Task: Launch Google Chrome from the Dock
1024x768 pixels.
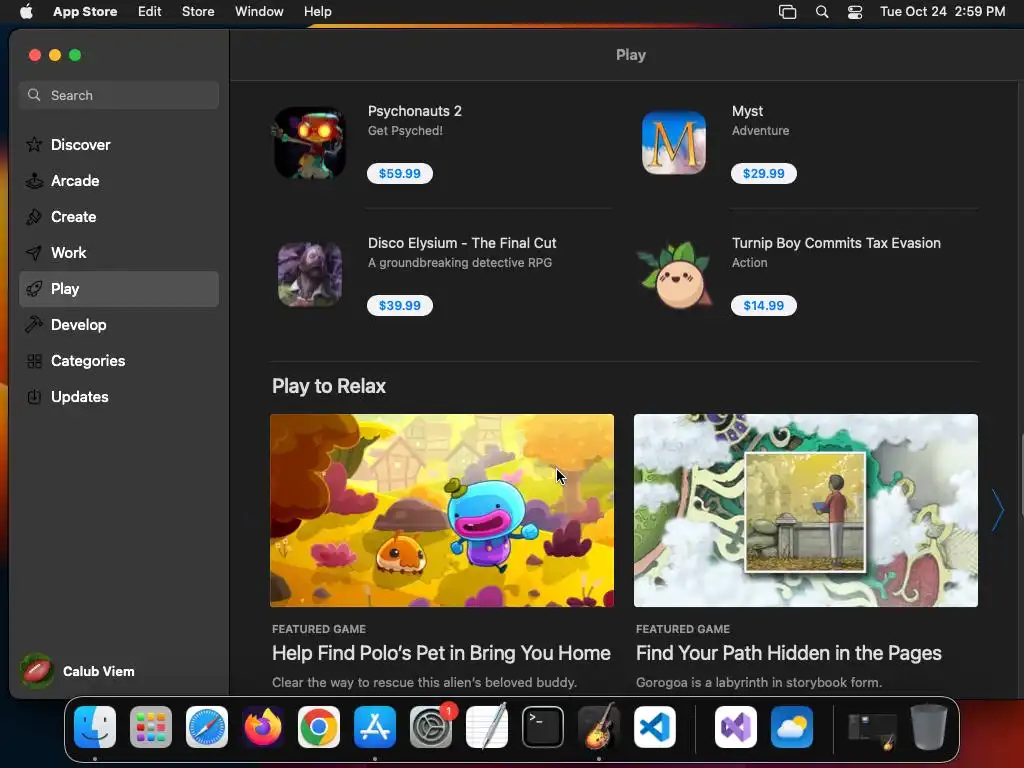Action: point(319,727)
